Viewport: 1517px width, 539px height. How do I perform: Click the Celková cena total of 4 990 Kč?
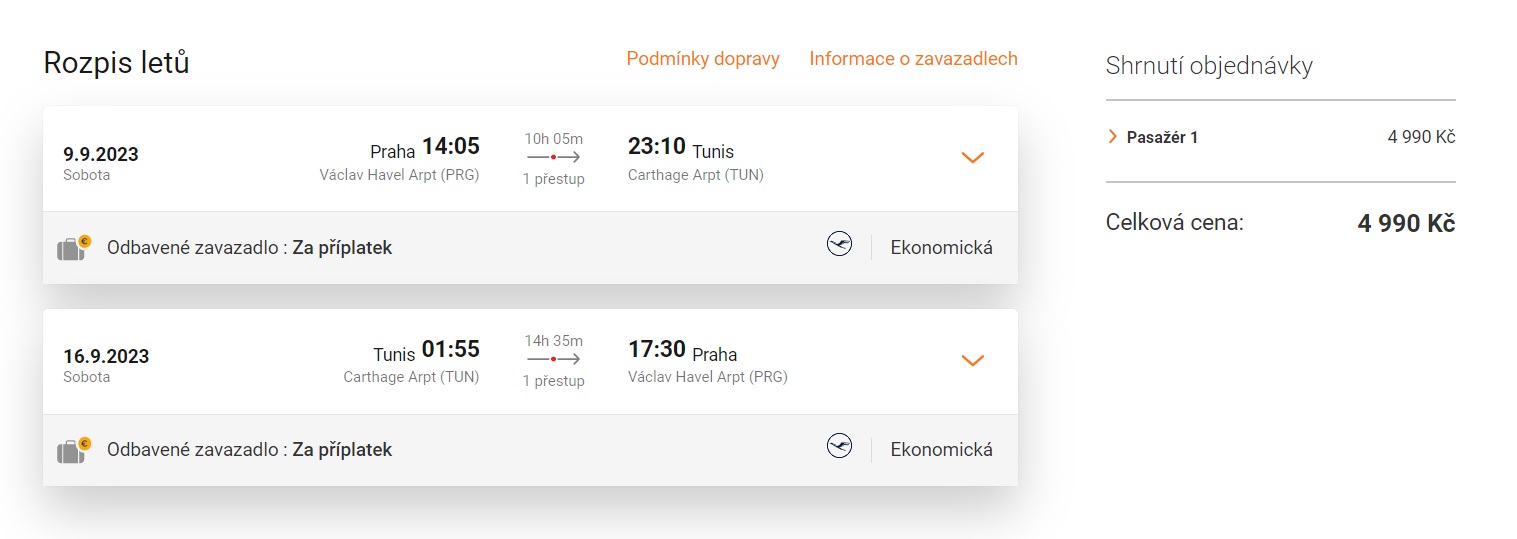point(1405,224)
